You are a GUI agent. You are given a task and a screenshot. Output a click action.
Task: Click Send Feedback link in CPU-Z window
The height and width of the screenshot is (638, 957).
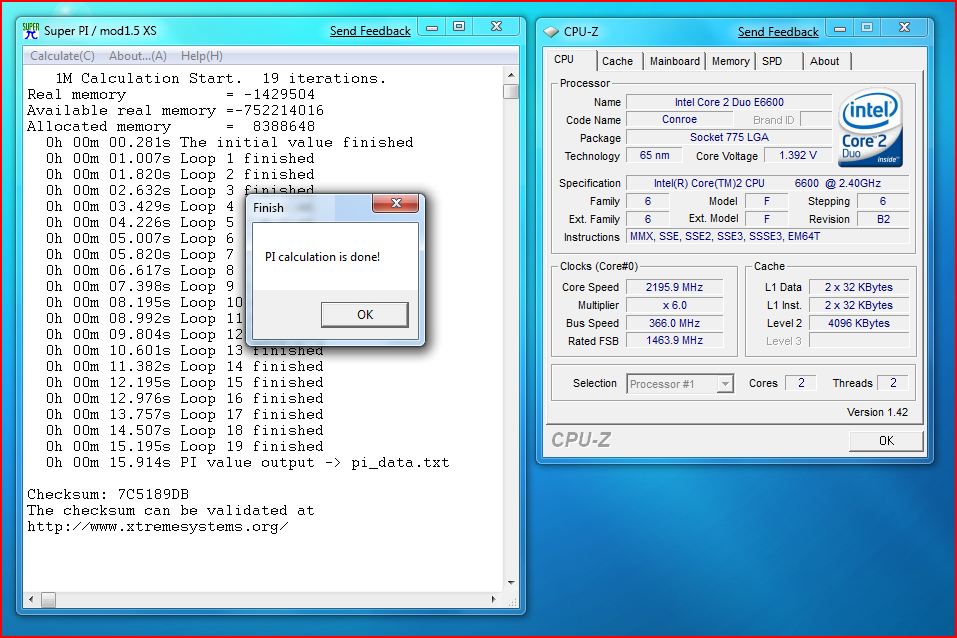click(778, 32)
